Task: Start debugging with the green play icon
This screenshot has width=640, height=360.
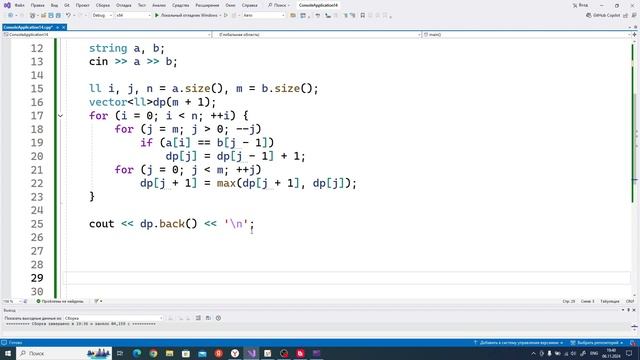Action: 157,16
